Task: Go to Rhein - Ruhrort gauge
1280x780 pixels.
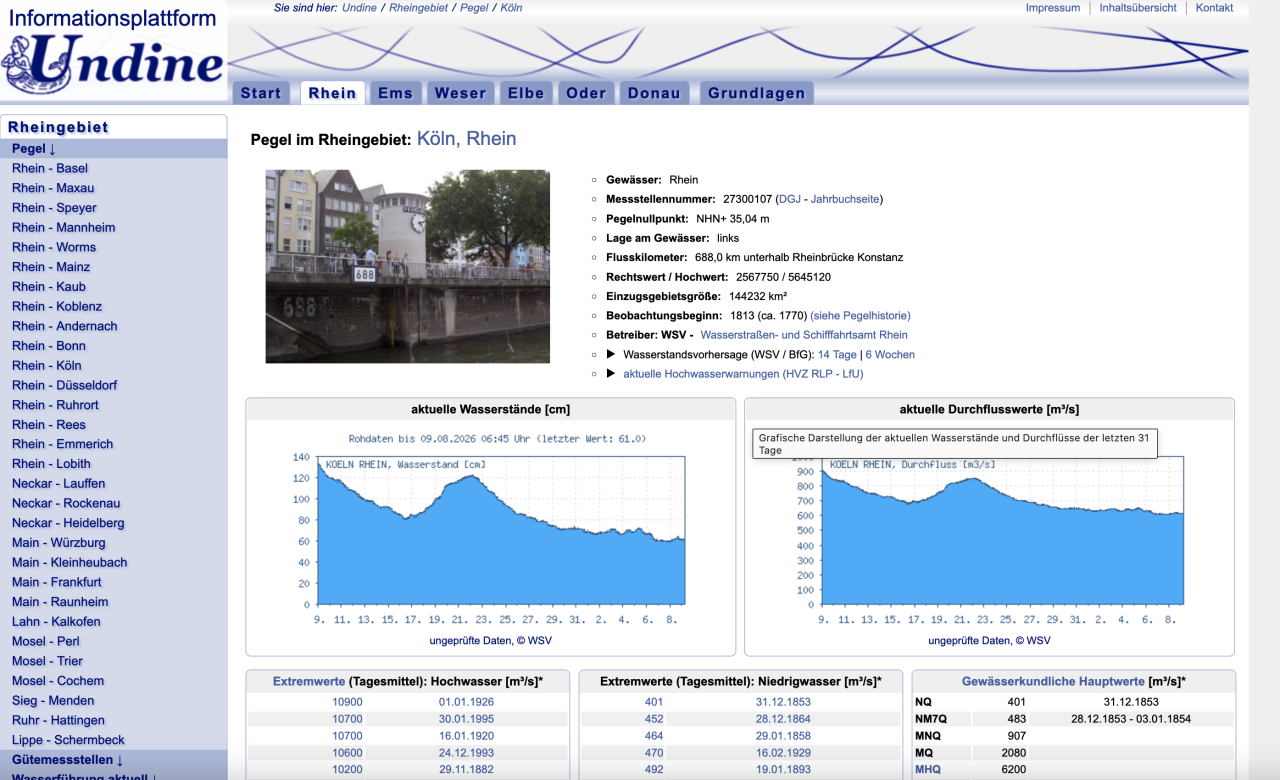Action: tap(57, 404)
